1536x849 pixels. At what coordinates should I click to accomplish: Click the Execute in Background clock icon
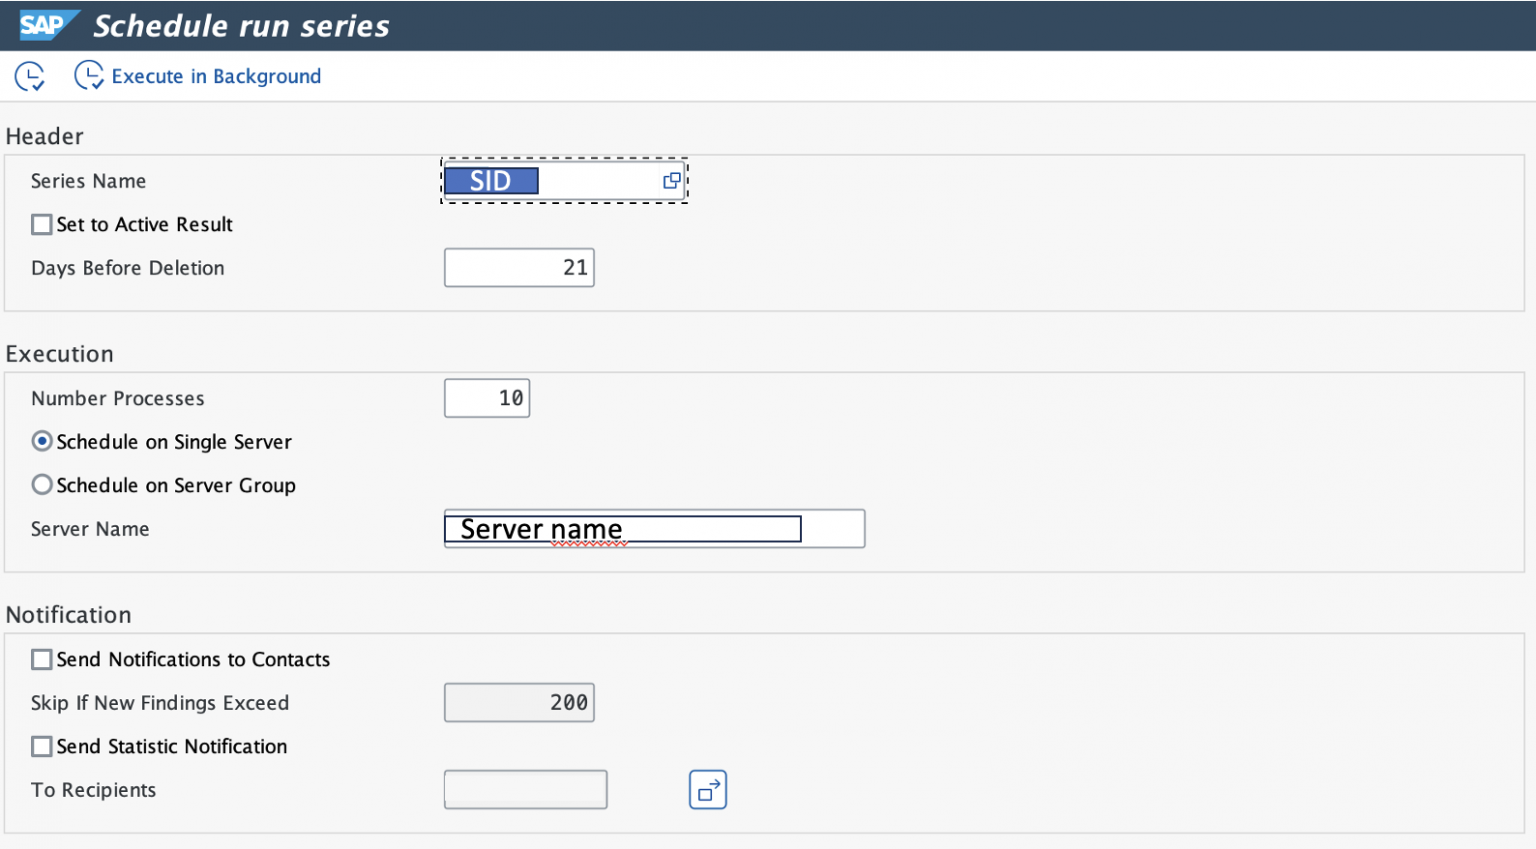pyautogui.click(x=89, y=76)
